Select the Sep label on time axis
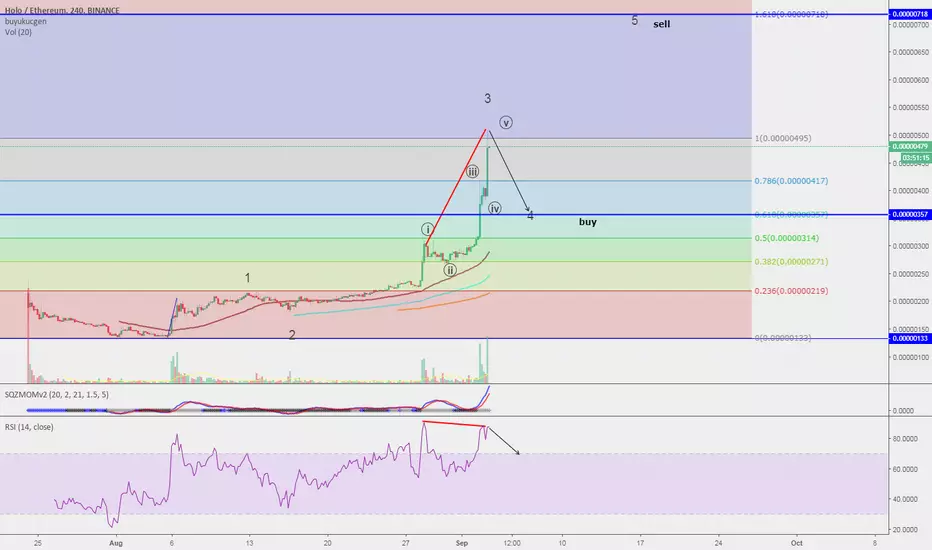This screenshot has height=550, width=932. [x=462, y=543]
